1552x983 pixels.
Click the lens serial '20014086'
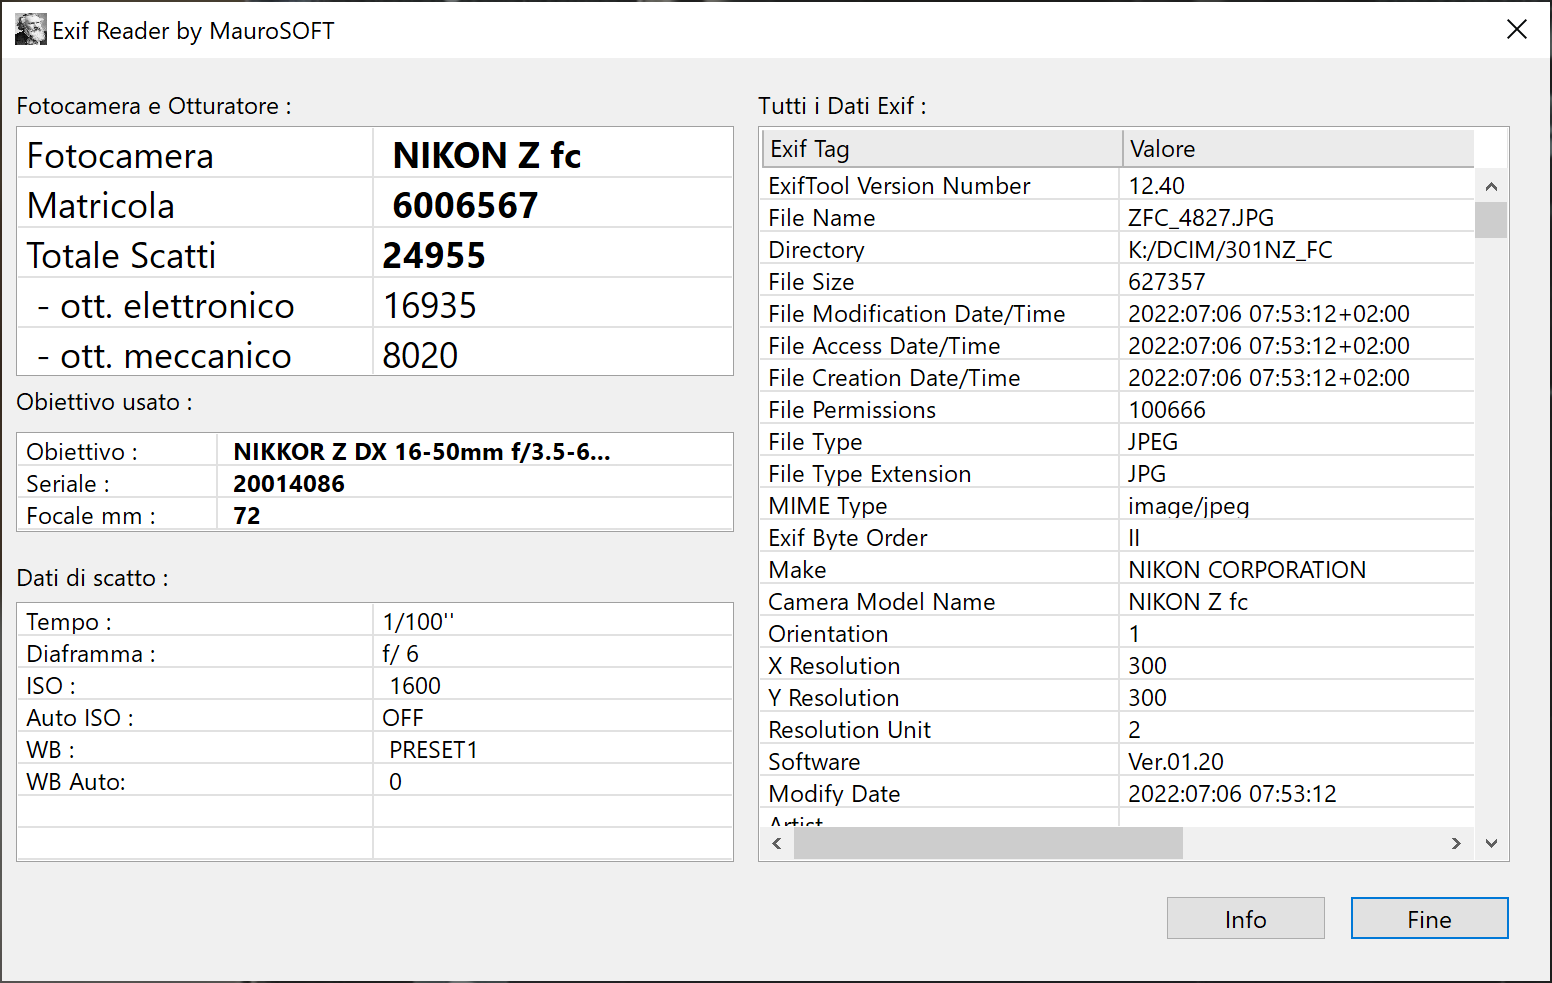tap(289, 484)
